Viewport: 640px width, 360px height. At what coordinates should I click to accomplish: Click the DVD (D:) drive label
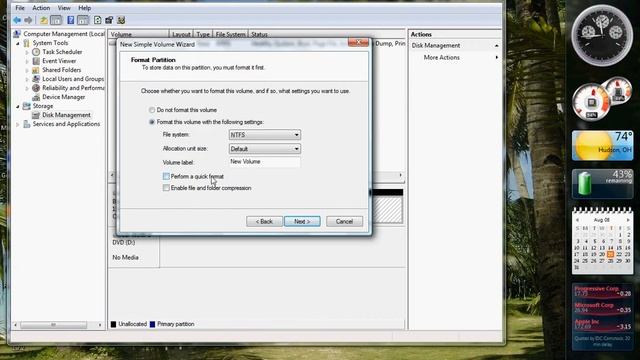click(x=124, y=242)
